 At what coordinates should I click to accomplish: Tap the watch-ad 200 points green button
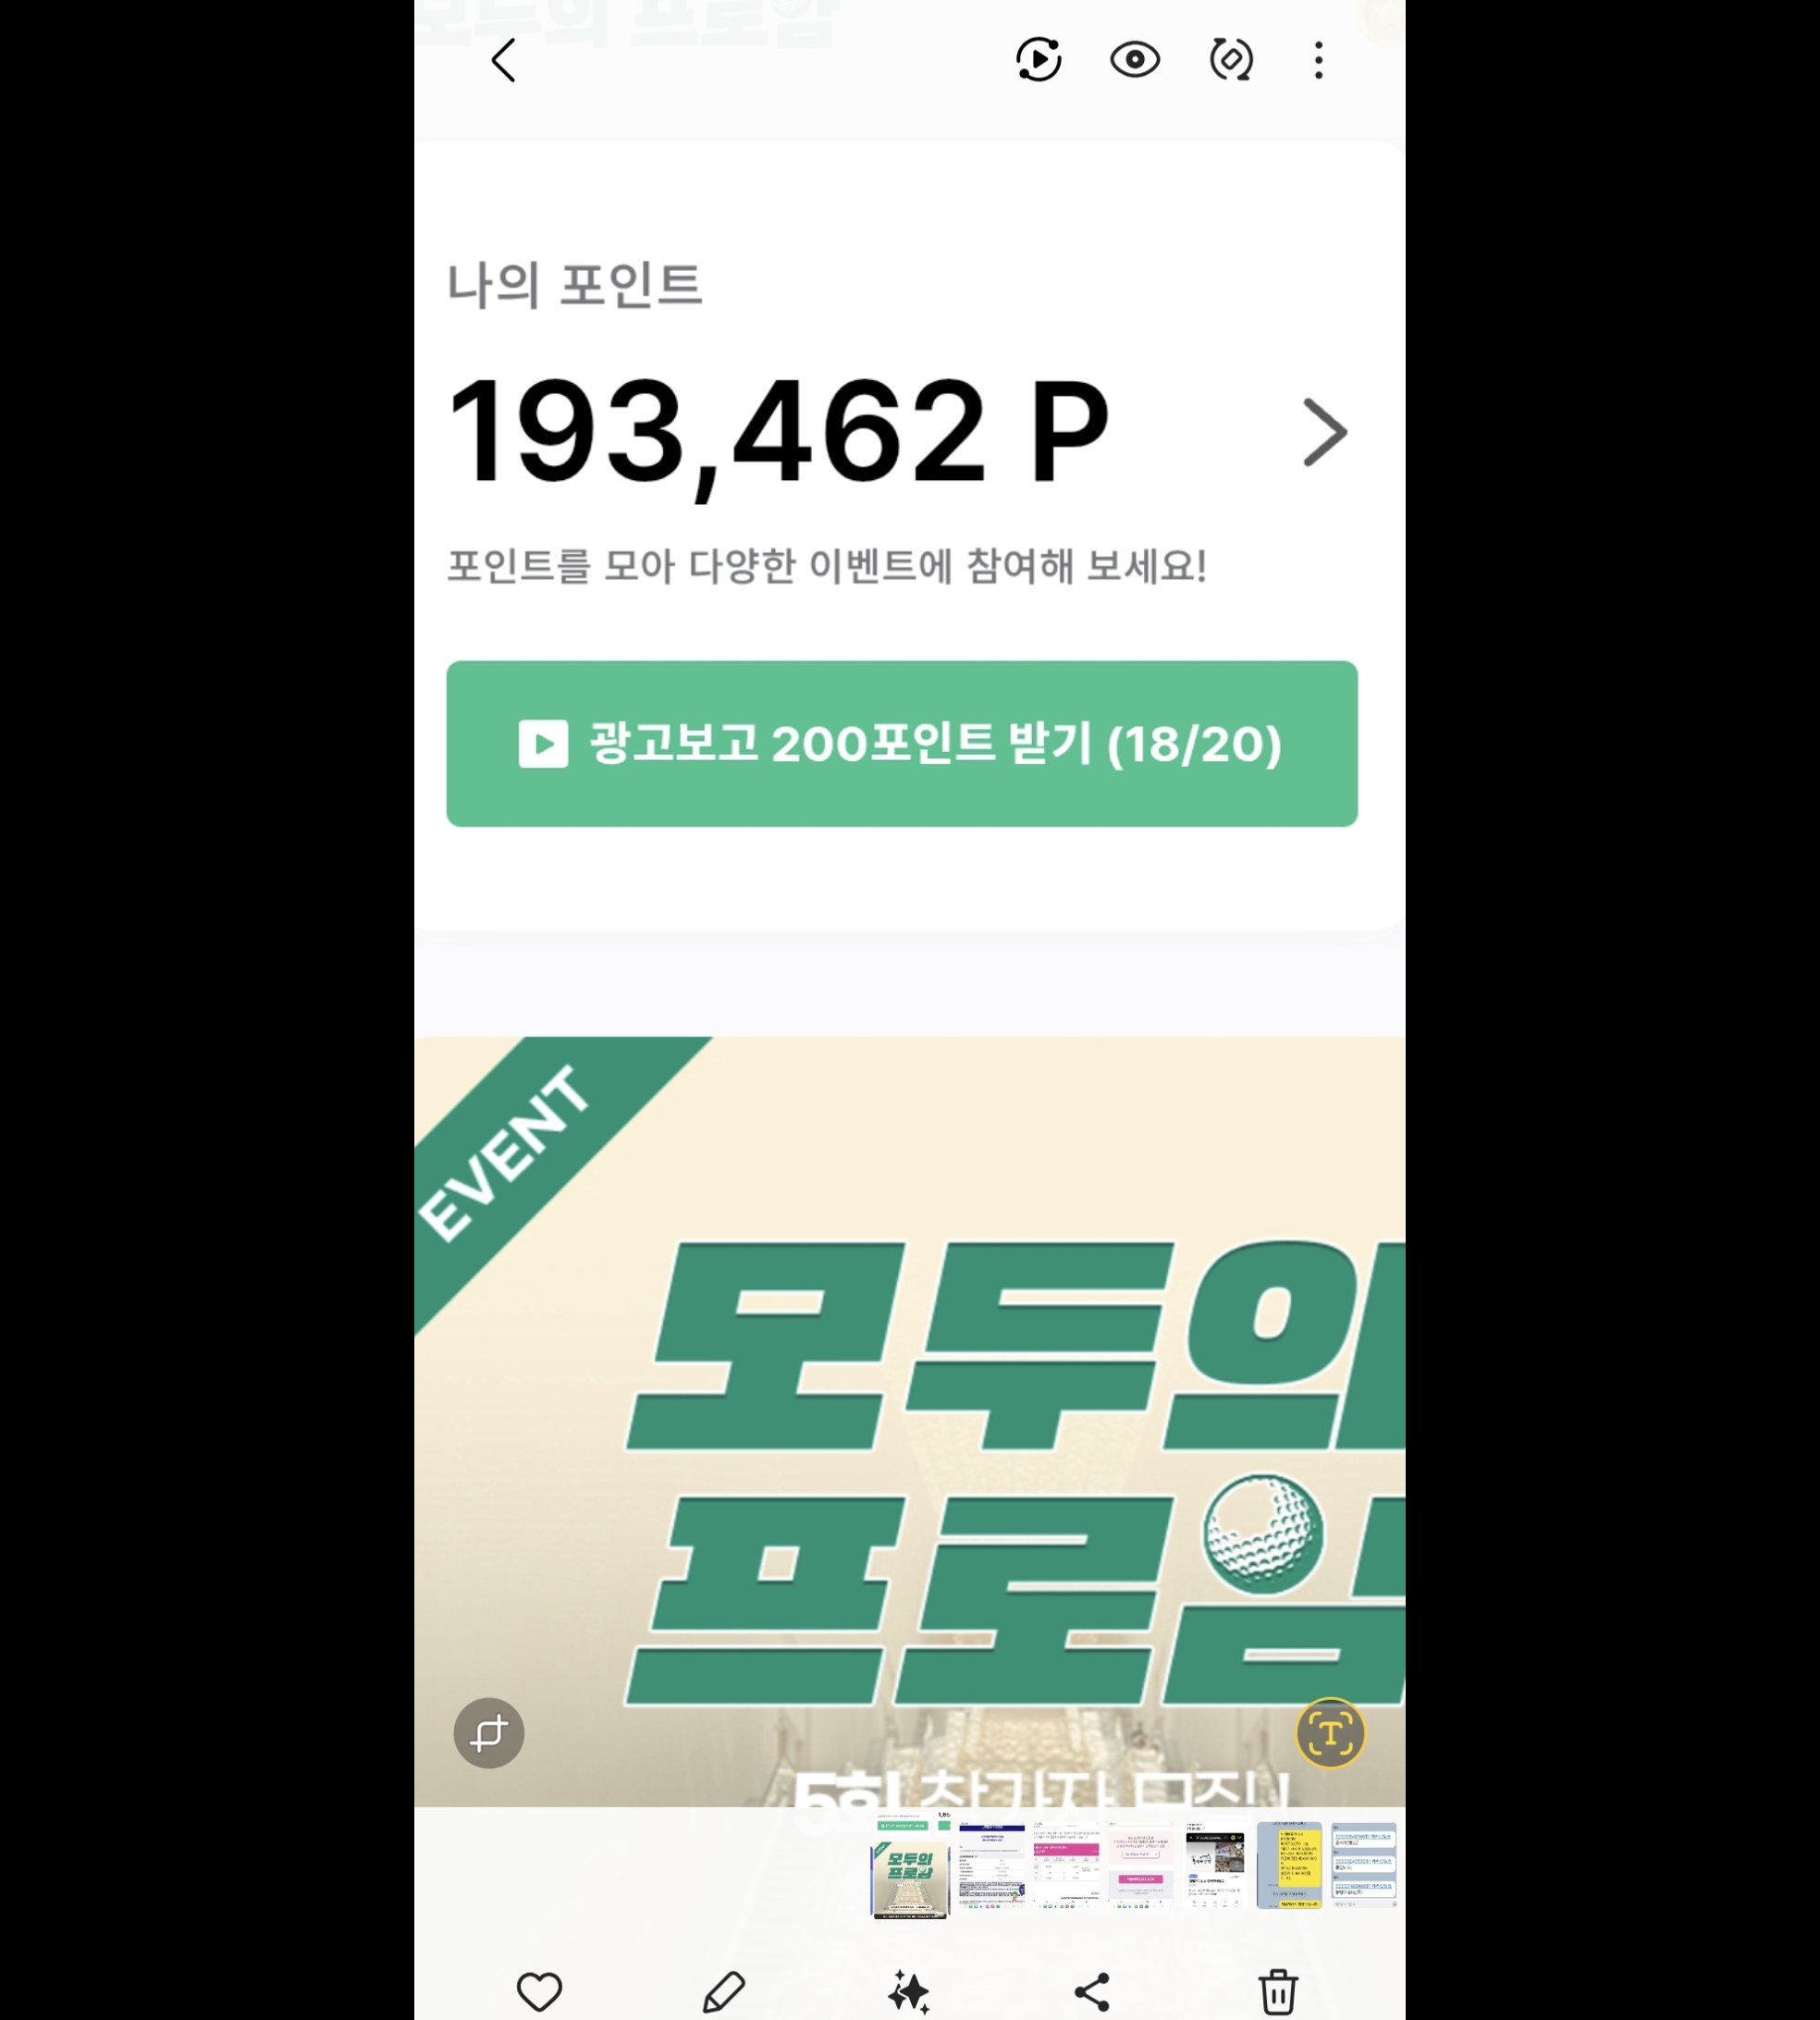pyautogui.click(x=902, y=743)
